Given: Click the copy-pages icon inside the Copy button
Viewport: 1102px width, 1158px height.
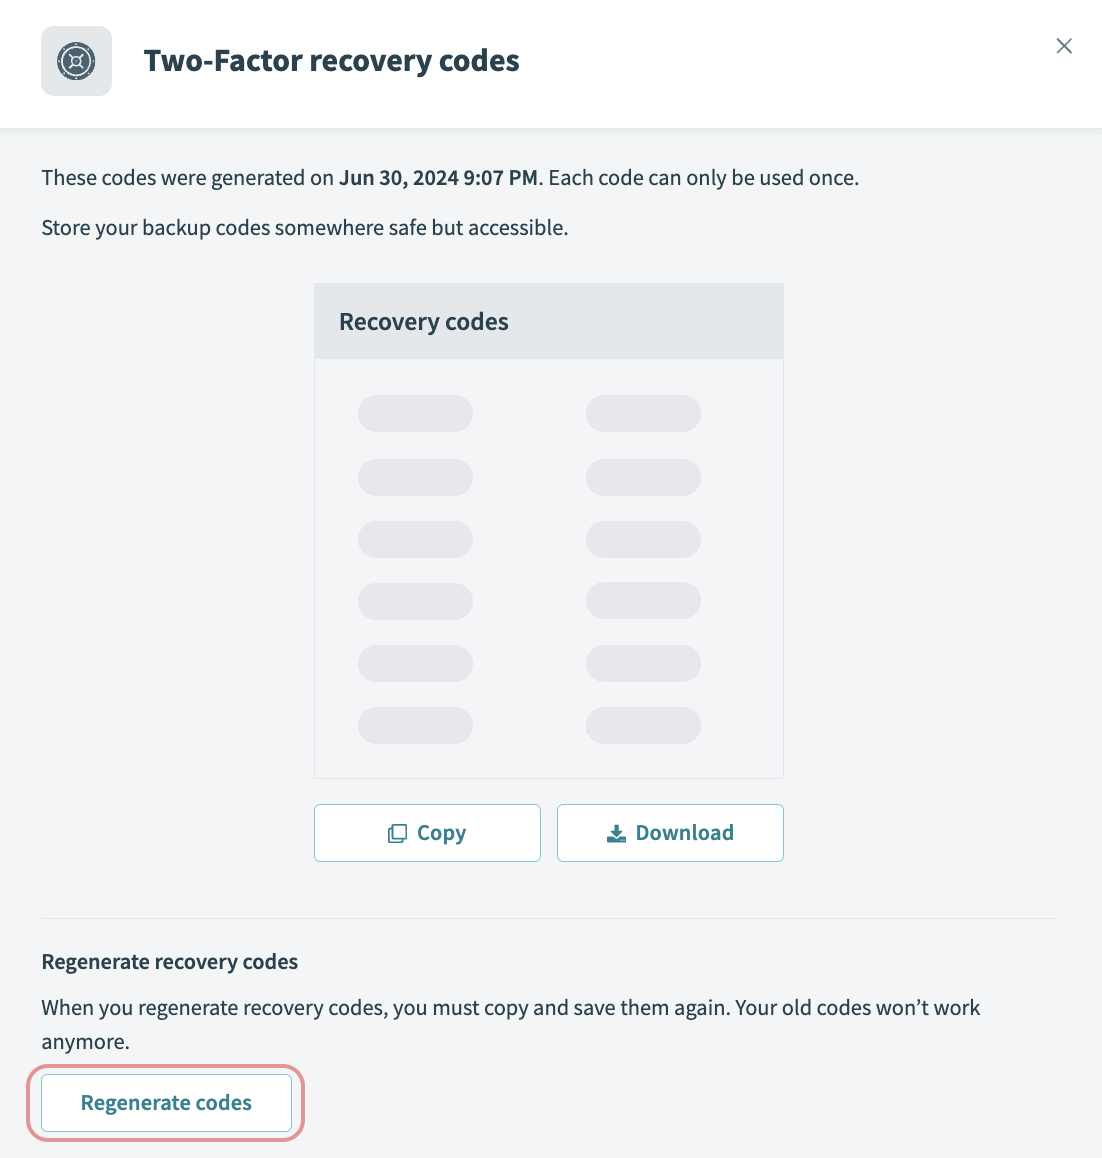Looking at the screenshot, I should click(398, 832).
